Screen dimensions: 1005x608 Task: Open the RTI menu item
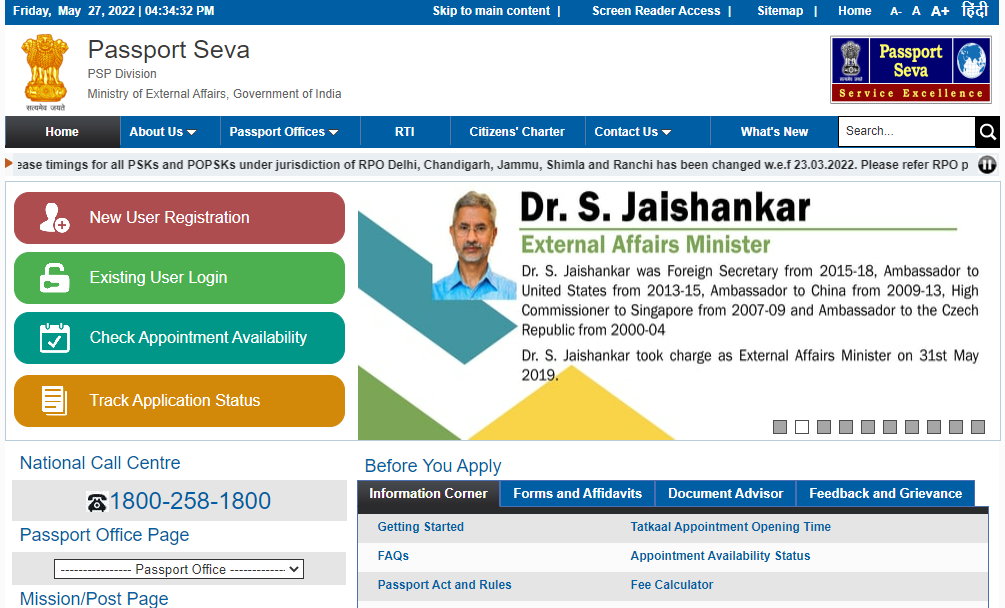click(404, 132)
